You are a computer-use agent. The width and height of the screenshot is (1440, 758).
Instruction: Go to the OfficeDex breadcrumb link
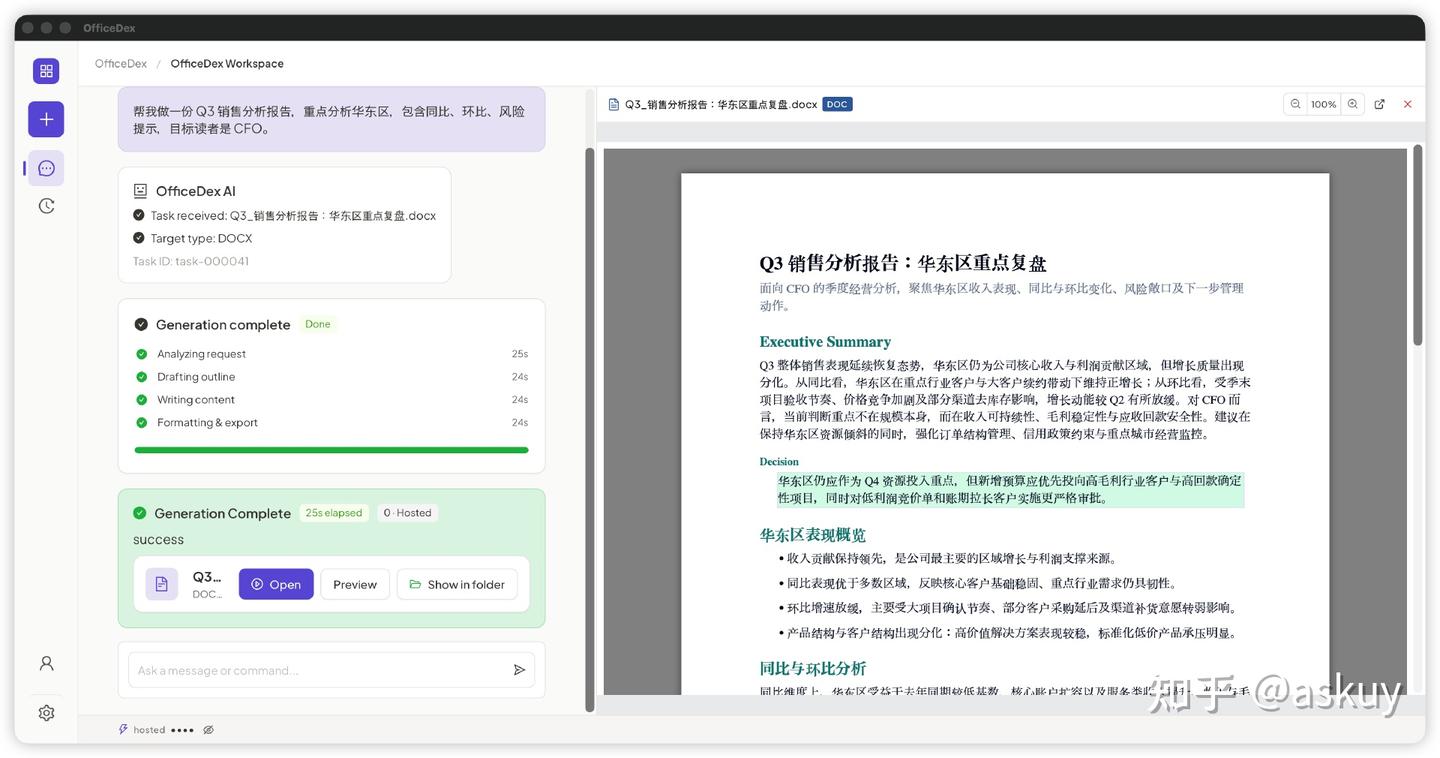pos(121,63)
